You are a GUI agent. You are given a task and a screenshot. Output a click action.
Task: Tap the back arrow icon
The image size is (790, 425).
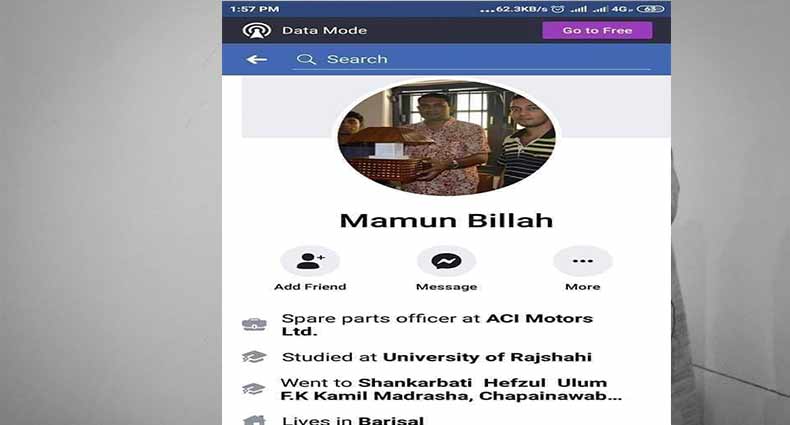click(x=256, y=60)
